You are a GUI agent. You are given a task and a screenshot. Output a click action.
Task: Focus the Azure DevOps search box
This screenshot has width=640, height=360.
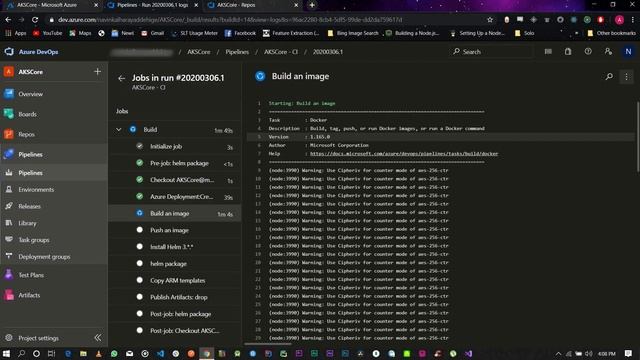pos(491,52)
